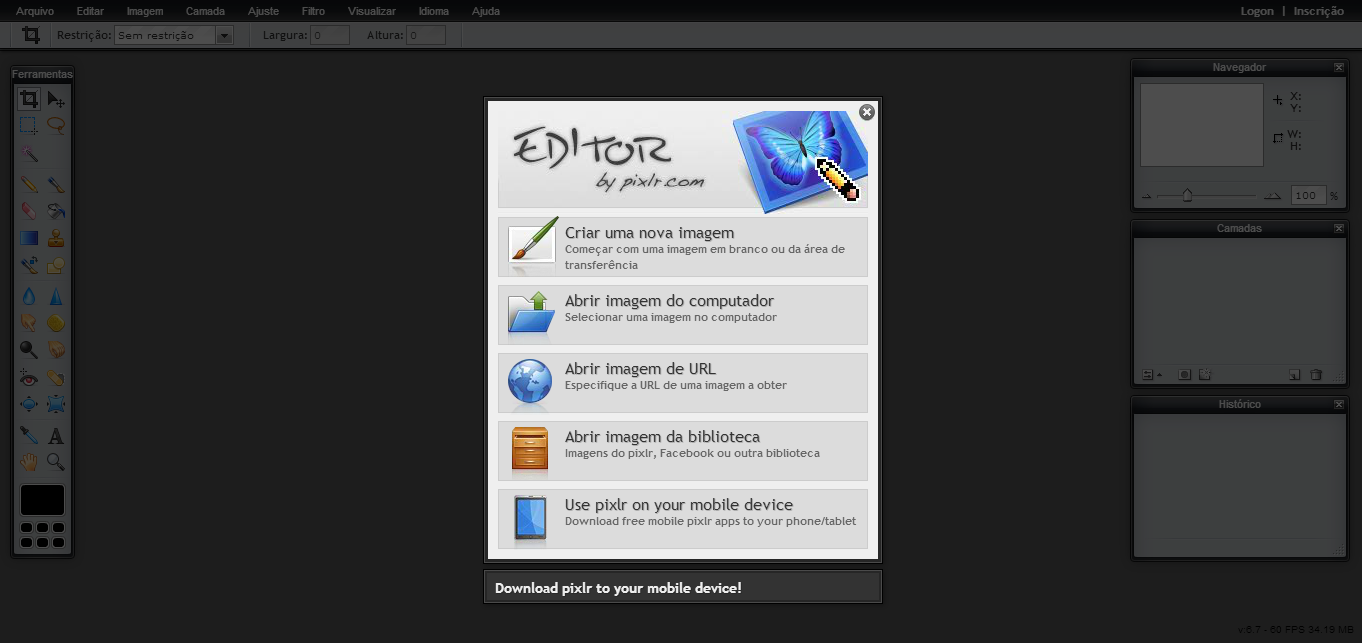
Task: Close the Histórico panel
Action: 1339,405
